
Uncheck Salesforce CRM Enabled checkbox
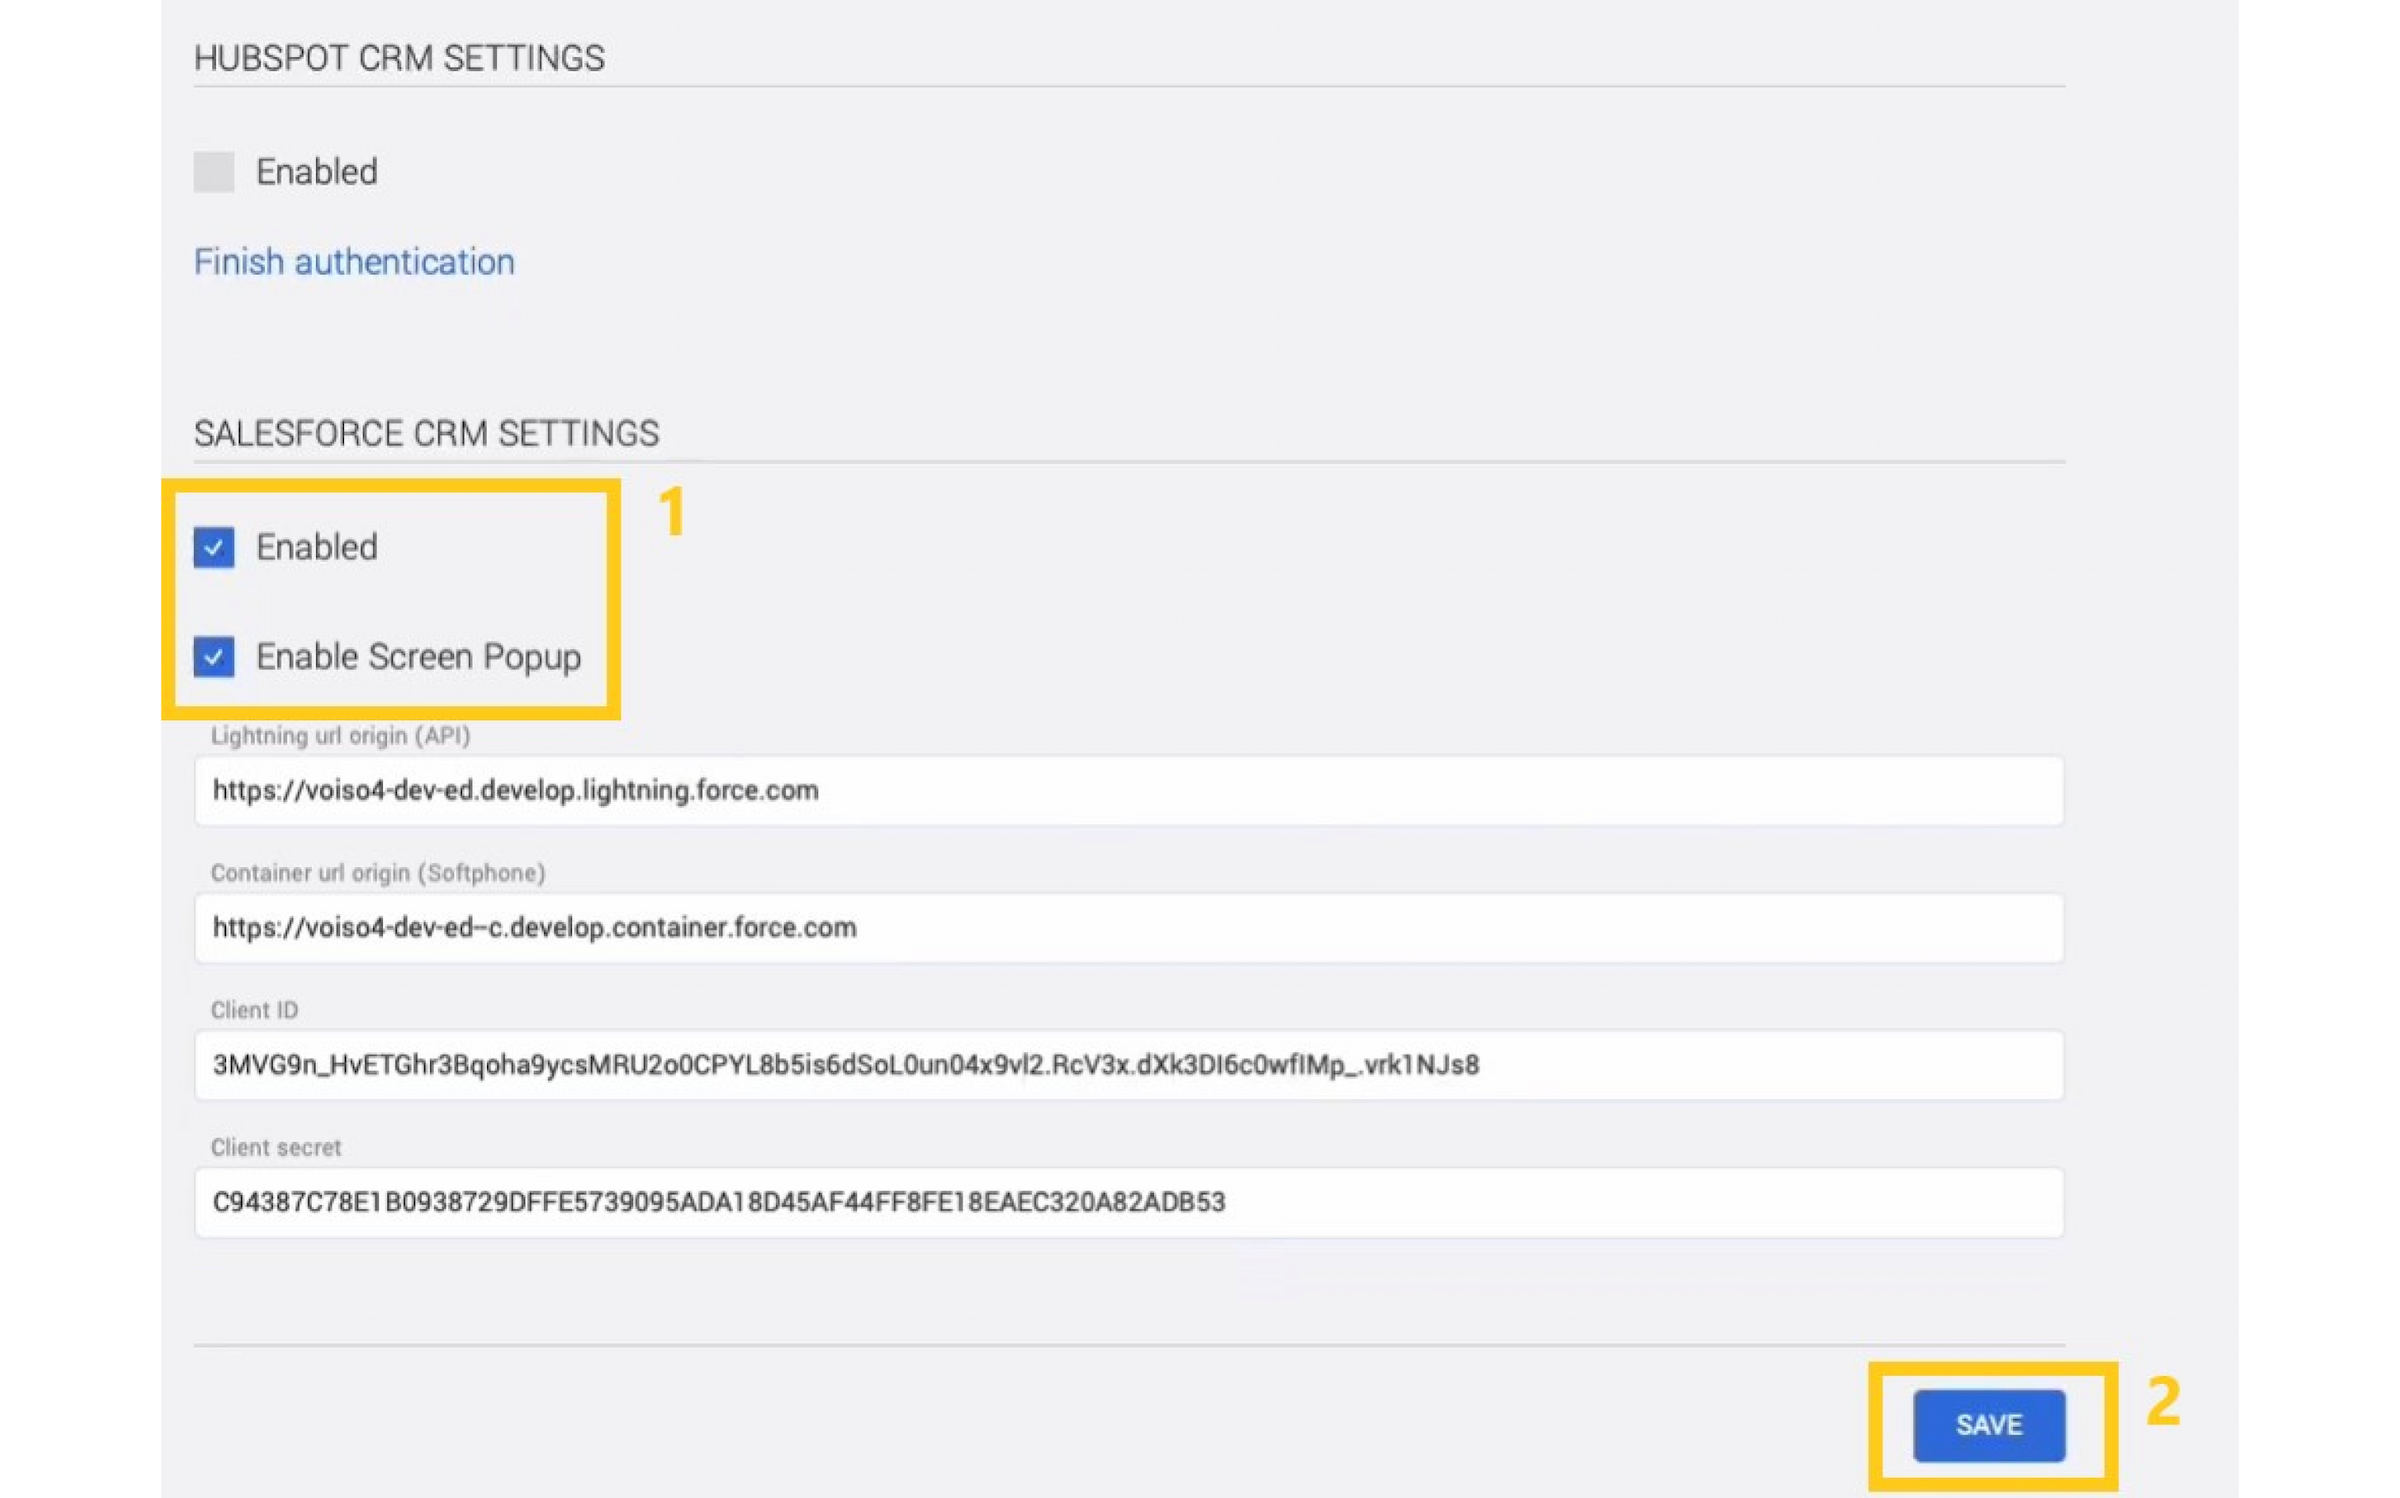click(214, 547)
